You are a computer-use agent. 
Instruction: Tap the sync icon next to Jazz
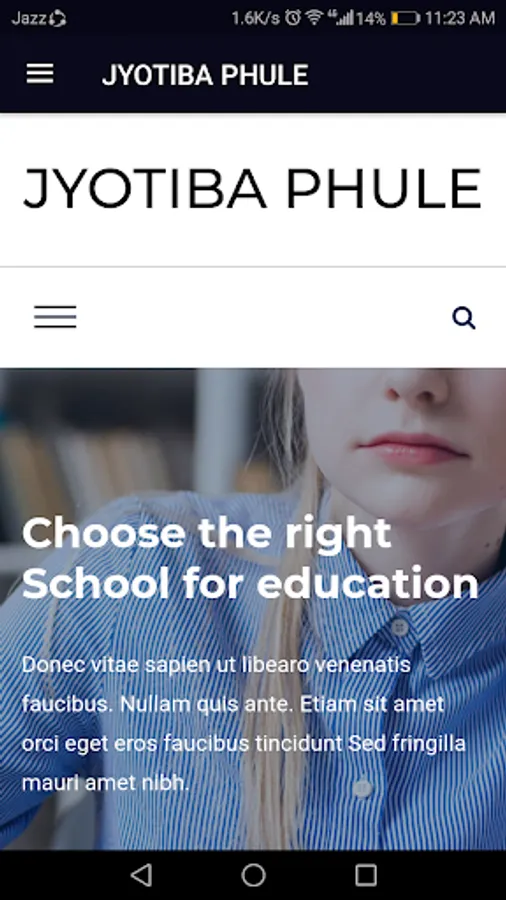(57, 19)
